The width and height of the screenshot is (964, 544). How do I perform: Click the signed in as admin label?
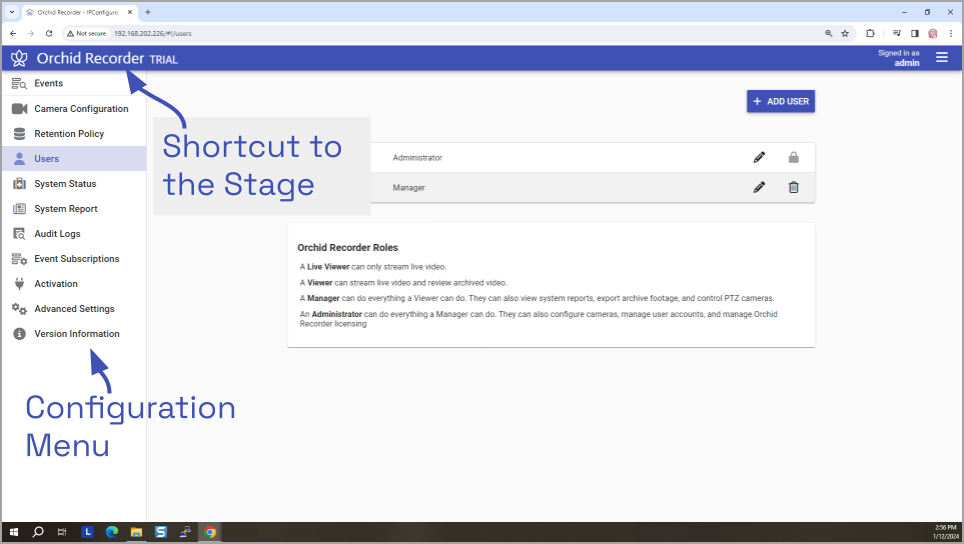pyautogui.click(x=898, y=58)
